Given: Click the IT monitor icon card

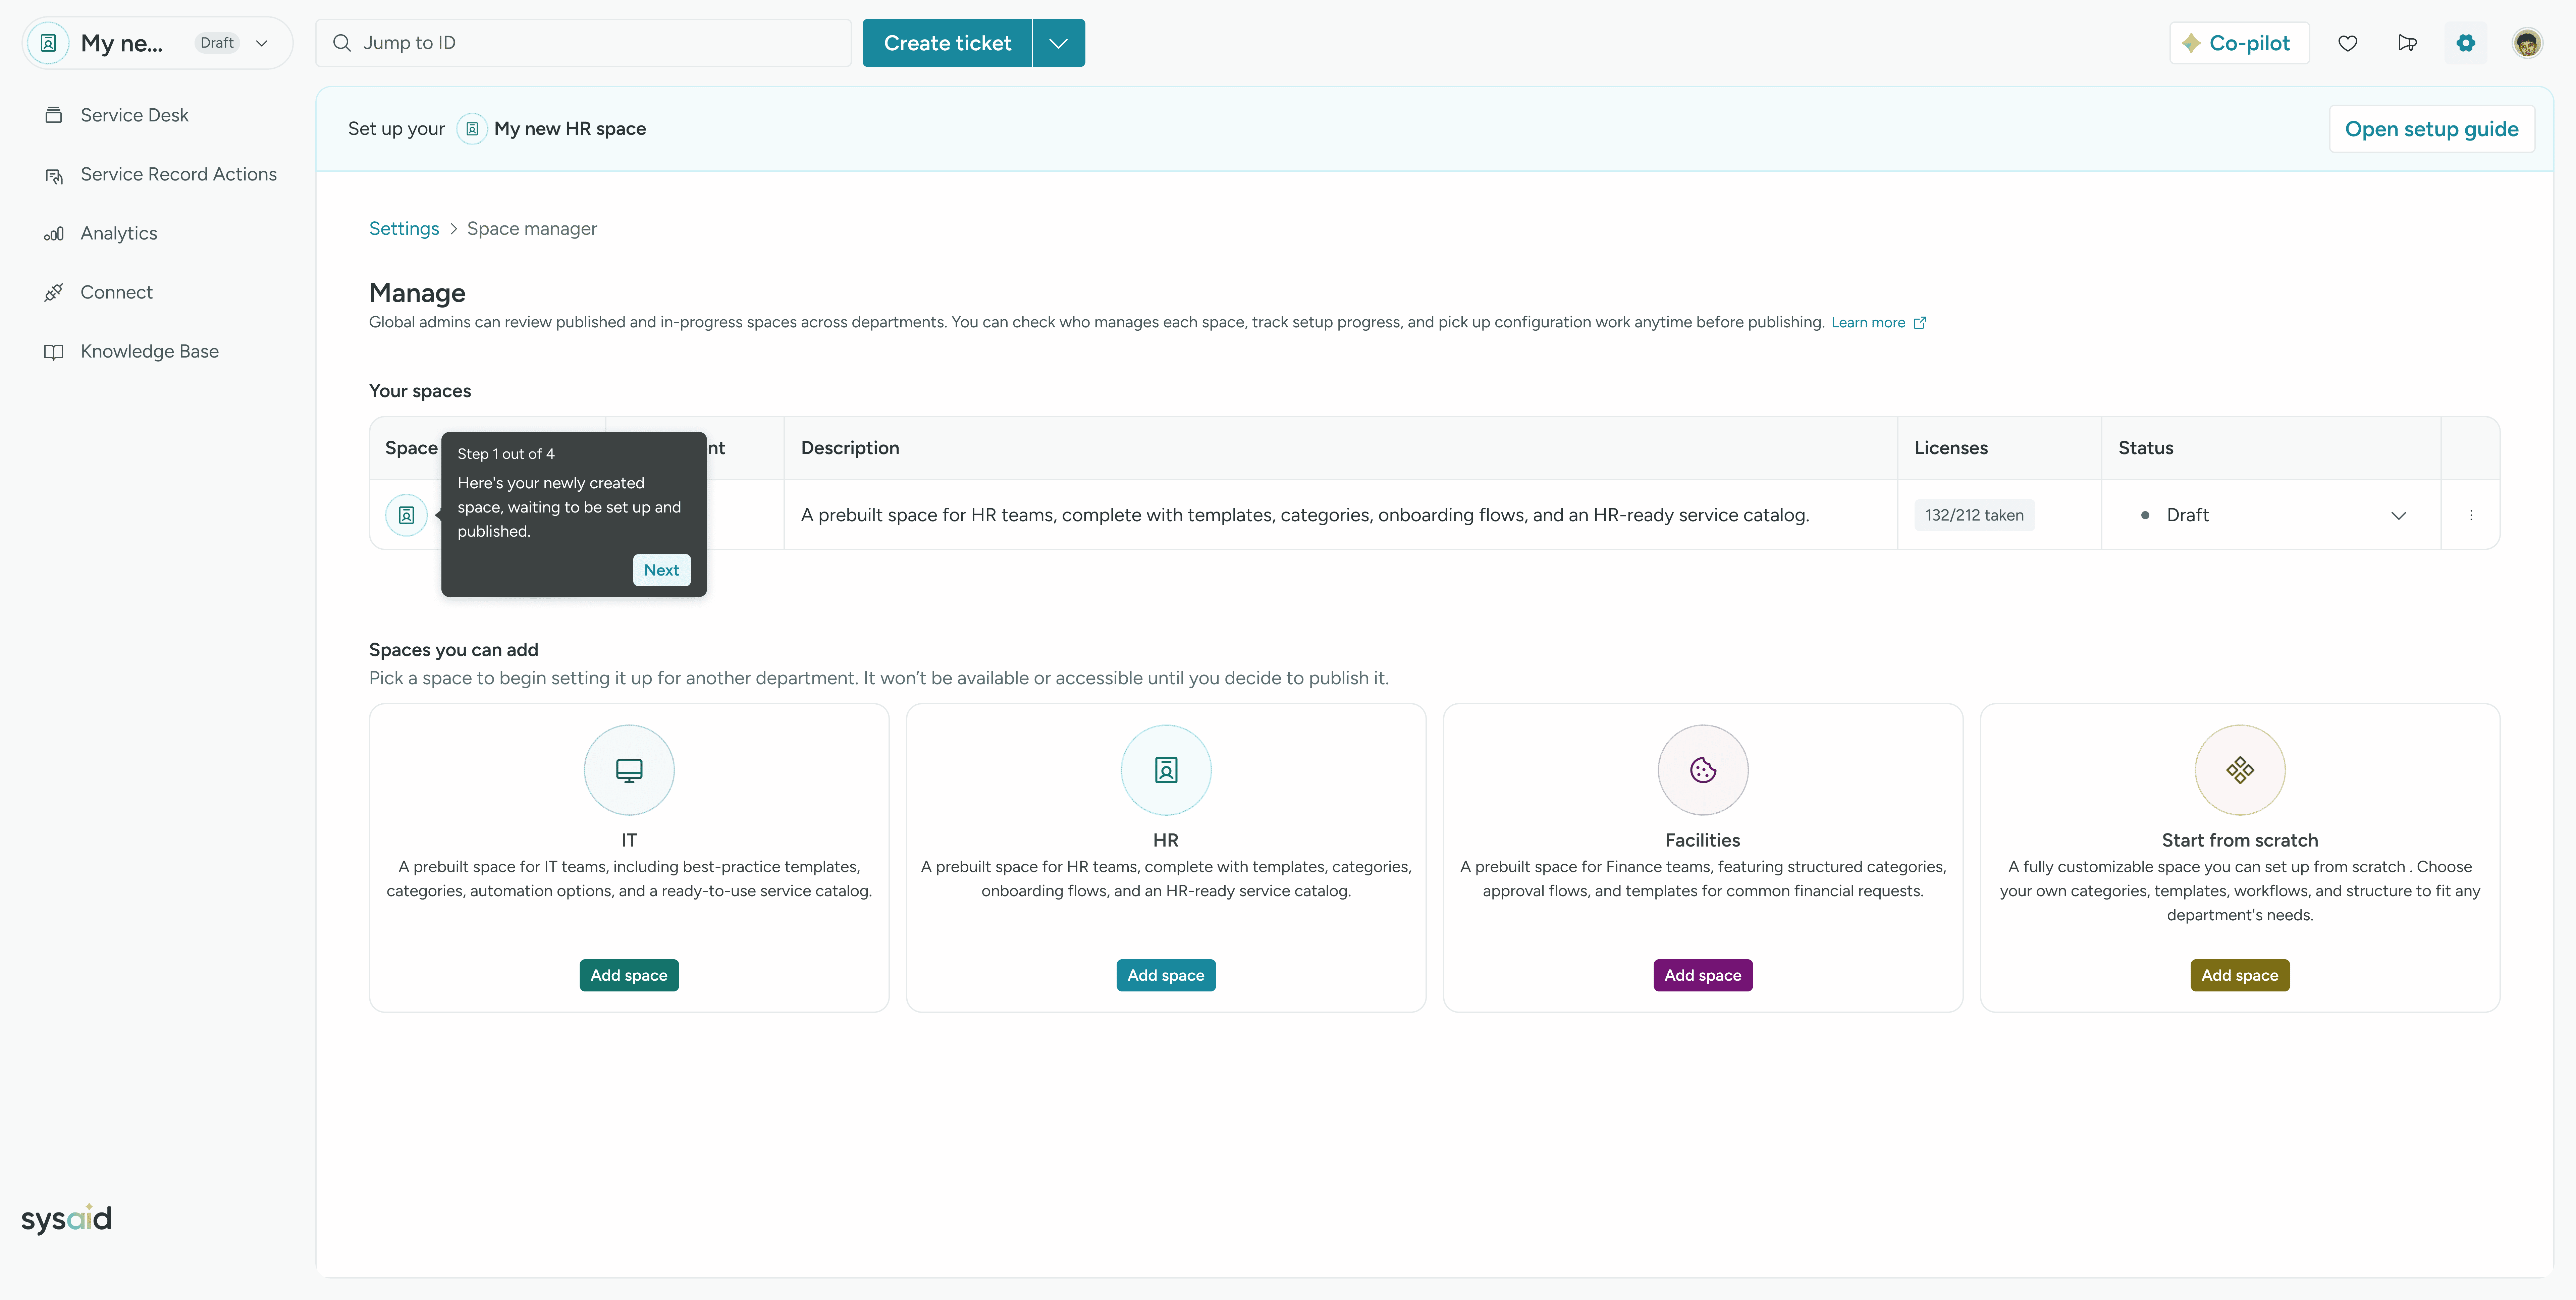Looking at the screenshot, I should click(628, 770).
